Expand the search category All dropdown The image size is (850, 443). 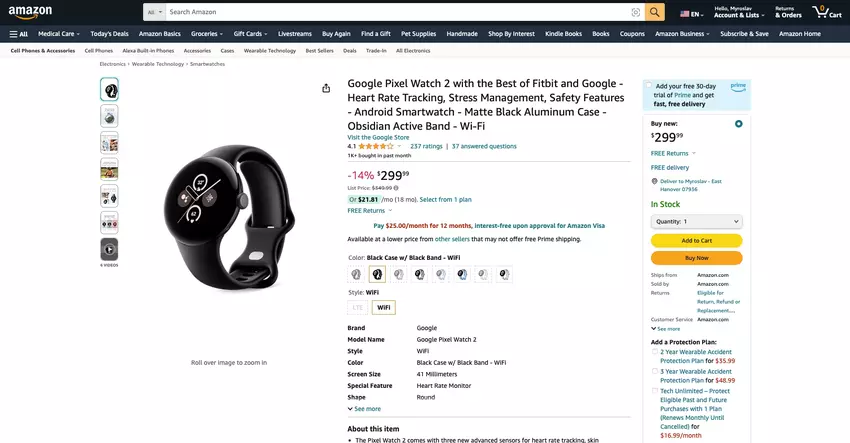[x=154, y=12]
